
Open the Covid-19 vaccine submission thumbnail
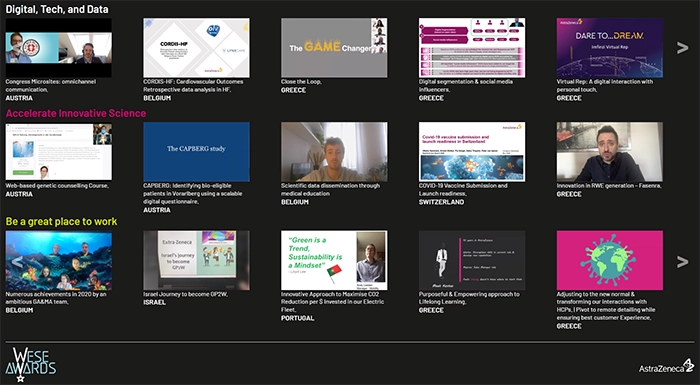472,151
